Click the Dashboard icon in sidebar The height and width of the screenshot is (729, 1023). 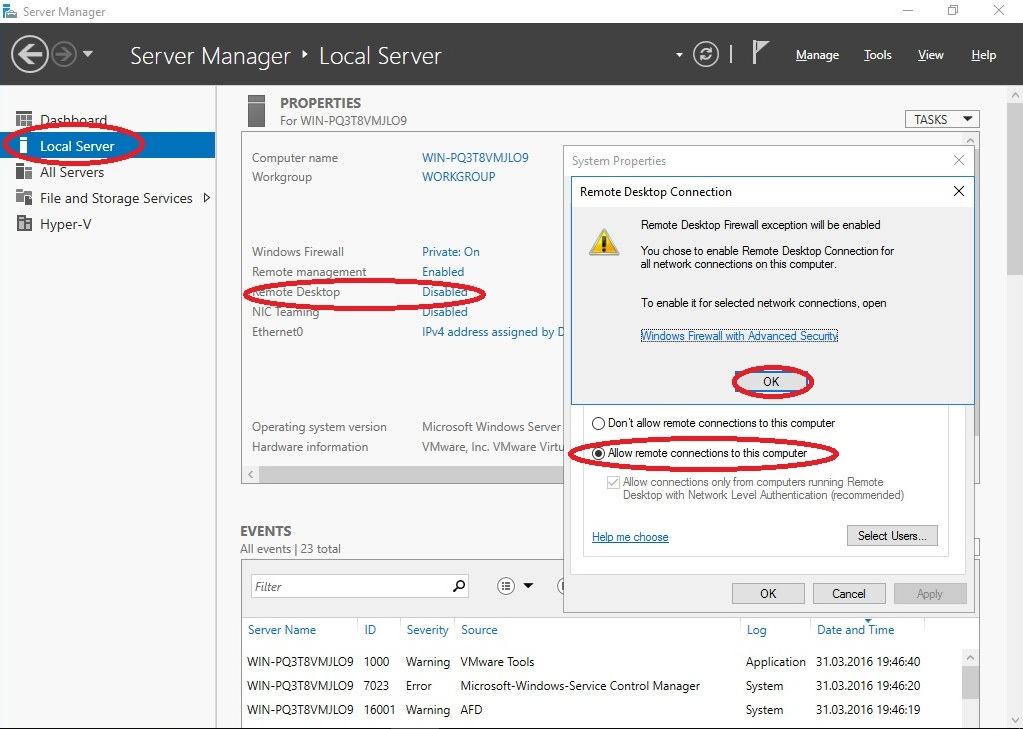click(x=24, y=120)
